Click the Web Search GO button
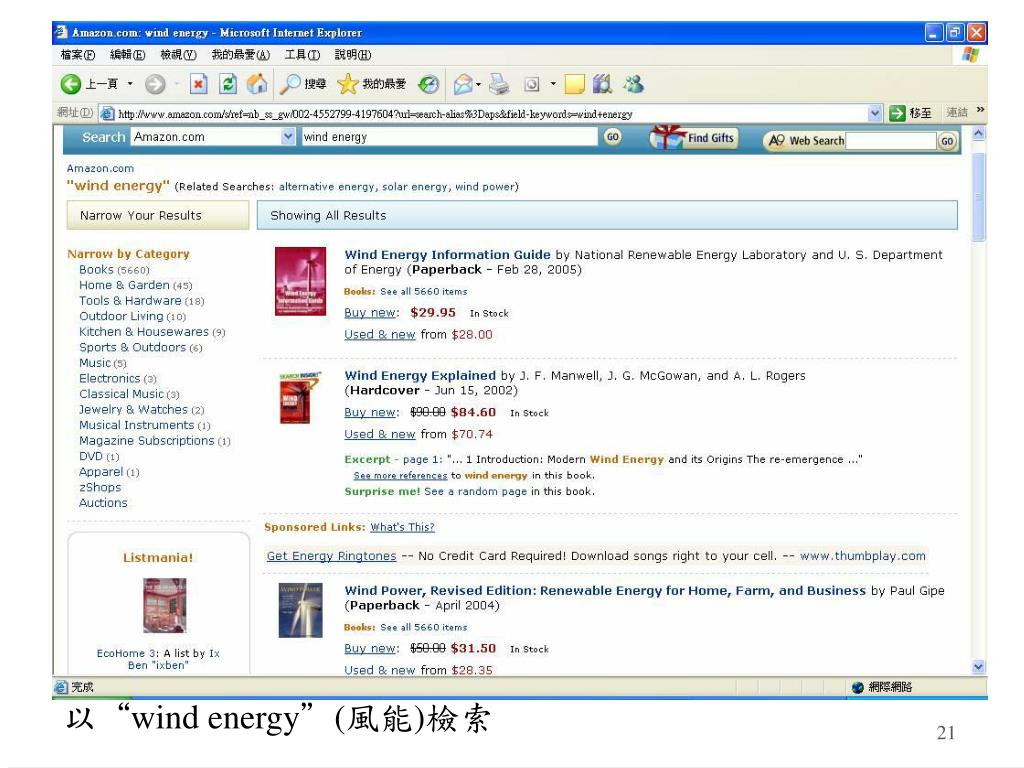Viewport: 1024px width, 768px height. pyautogui.click(x=947, y=141)
